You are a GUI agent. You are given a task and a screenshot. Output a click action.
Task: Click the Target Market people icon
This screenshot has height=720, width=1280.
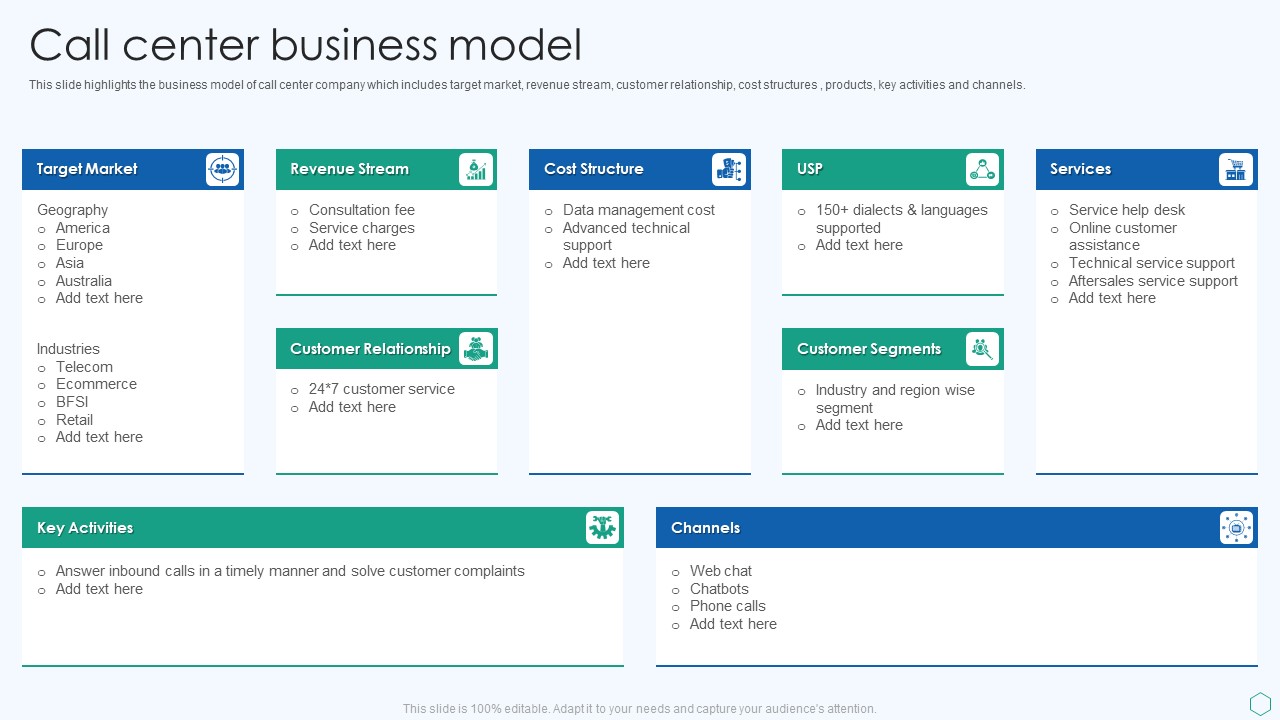222,169
